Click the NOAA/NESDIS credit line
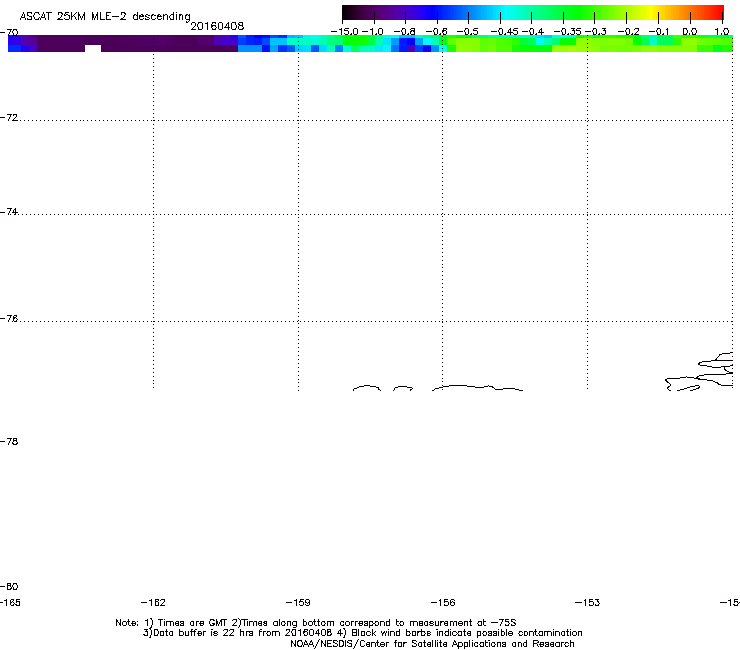Viewport: 740px width, 650px height. 432,644
